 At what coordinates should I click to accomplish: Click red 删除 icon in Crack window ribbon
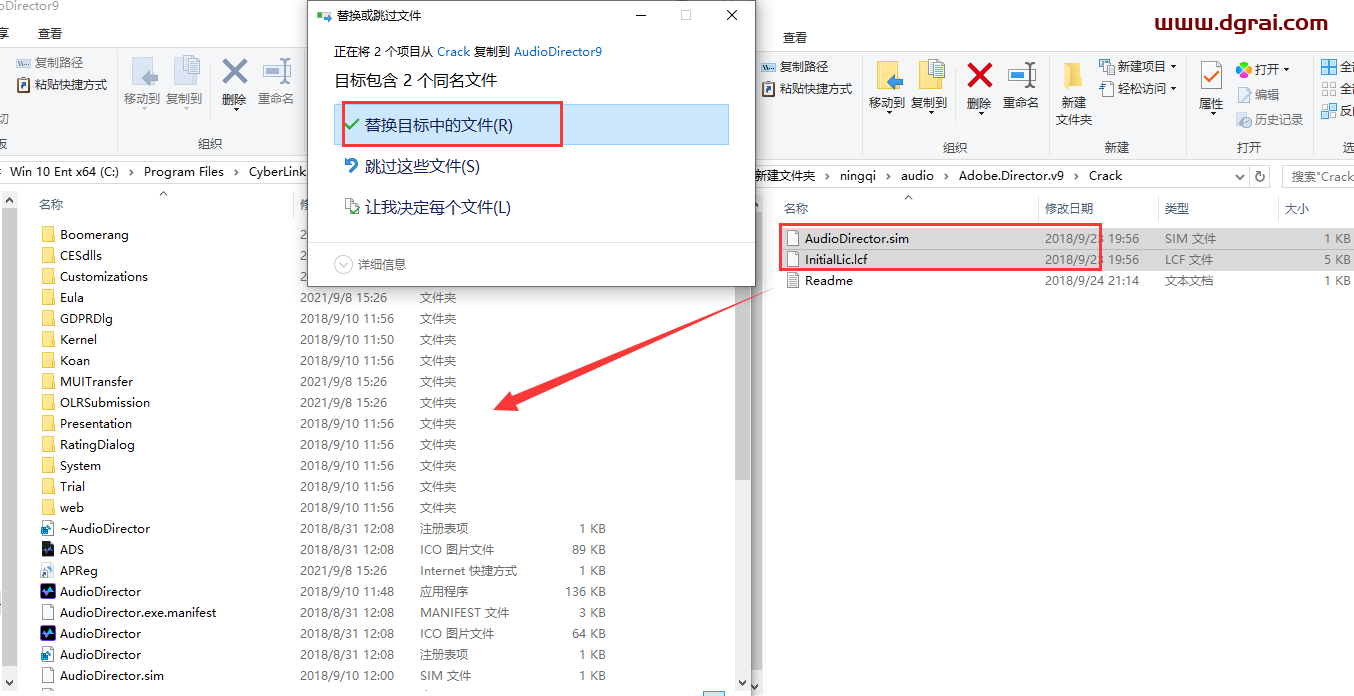coord(979,85)
